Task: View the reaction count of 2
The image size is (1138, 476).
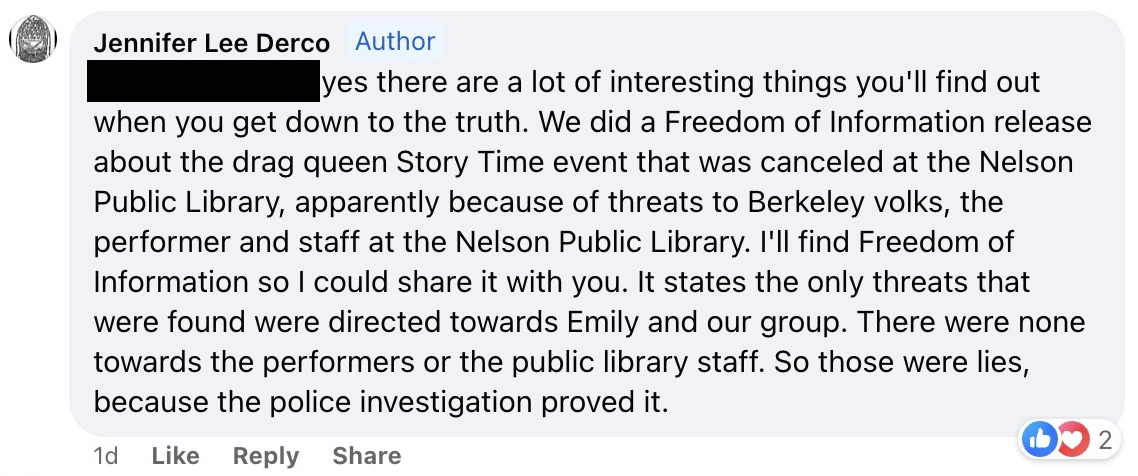Action: (x=1105, y=440)
